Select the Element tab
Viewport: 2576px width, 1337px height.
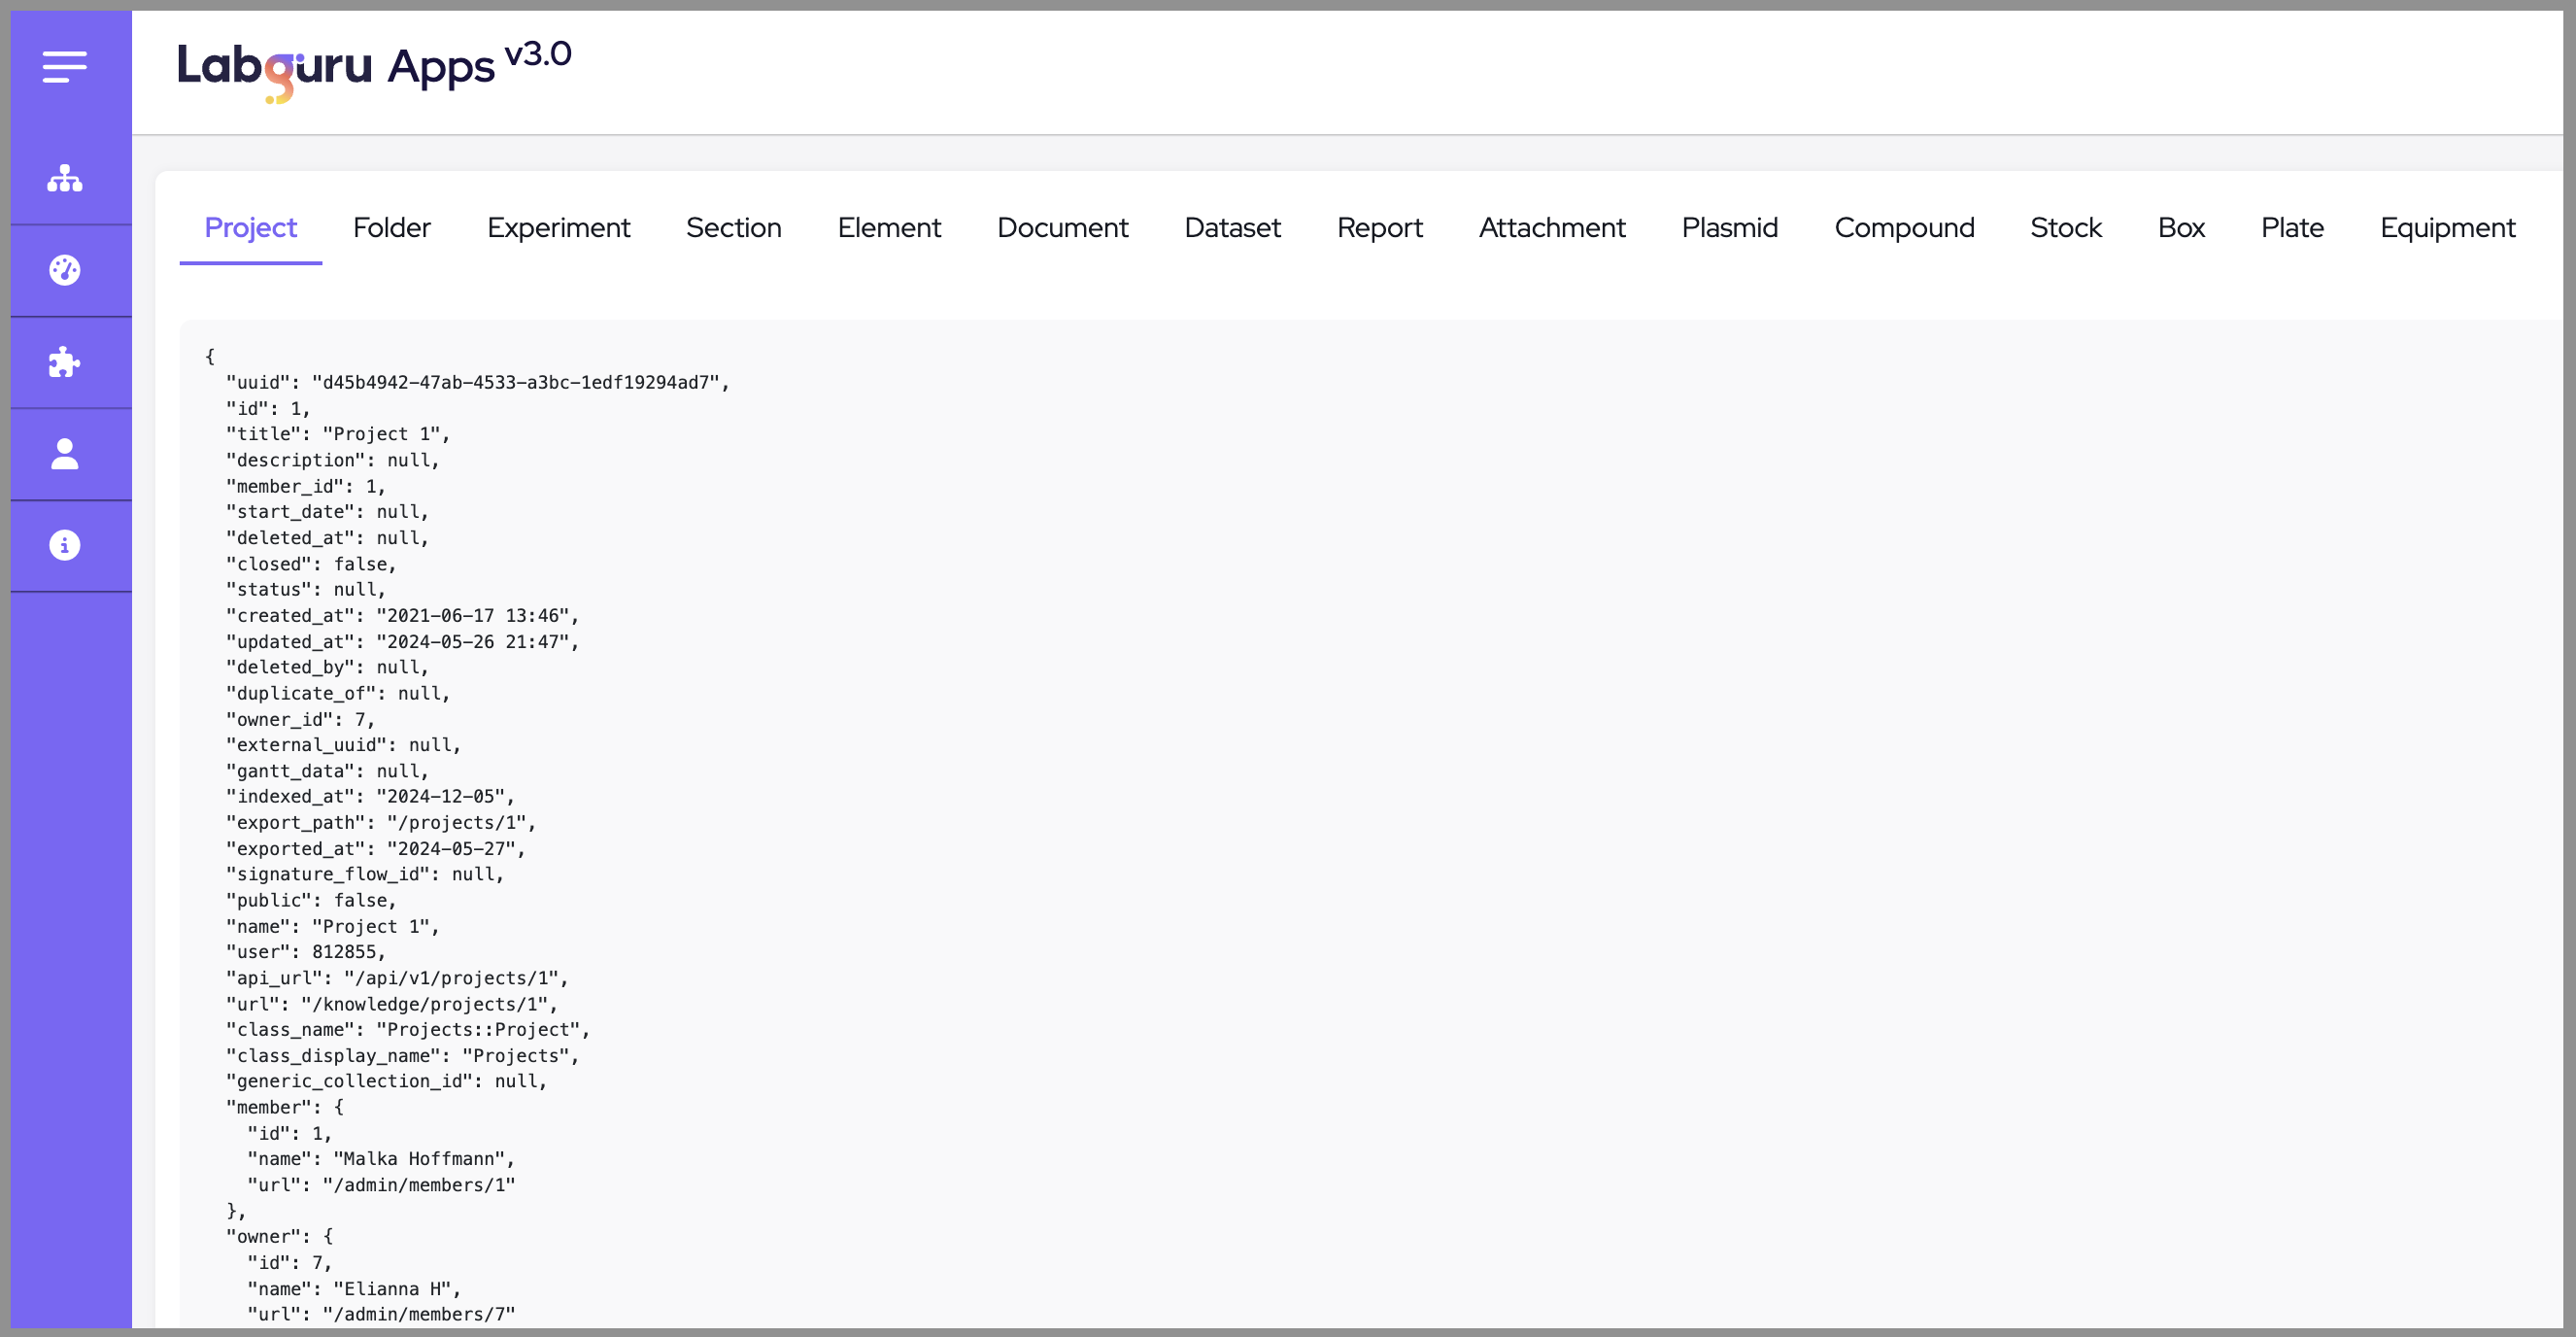coord(889,228)
